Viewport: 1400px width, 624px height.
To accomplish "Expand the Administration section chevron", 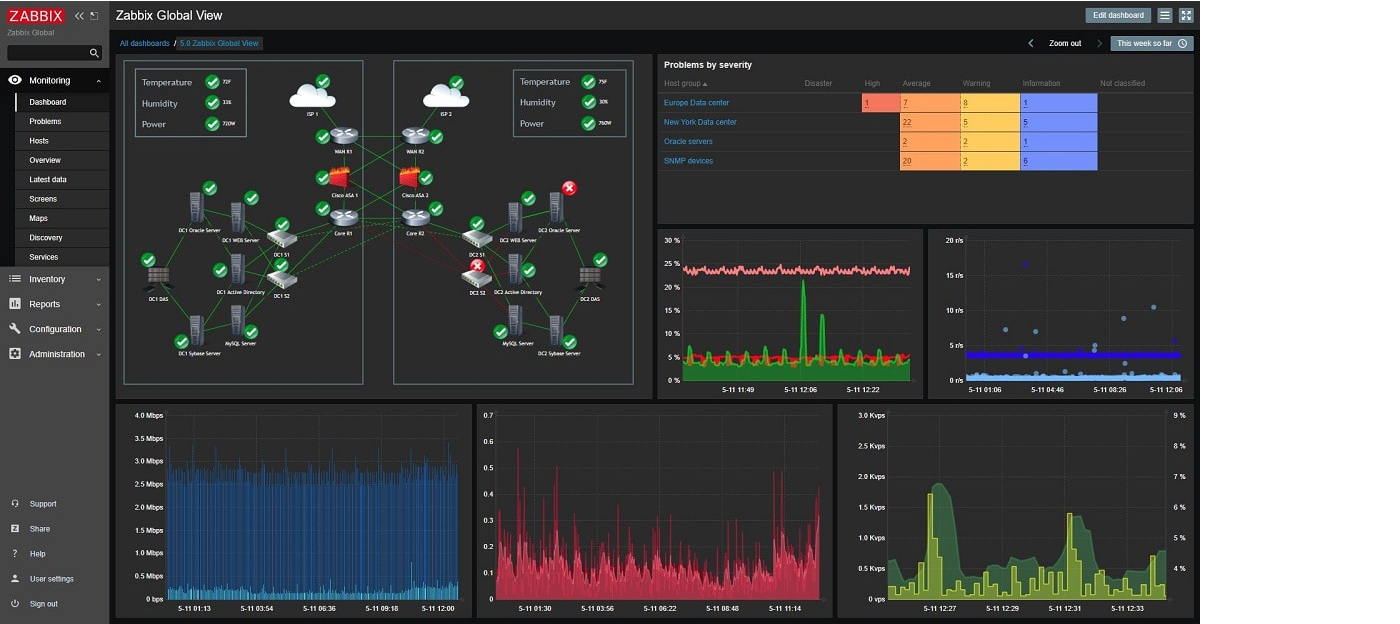I will 98,355.
